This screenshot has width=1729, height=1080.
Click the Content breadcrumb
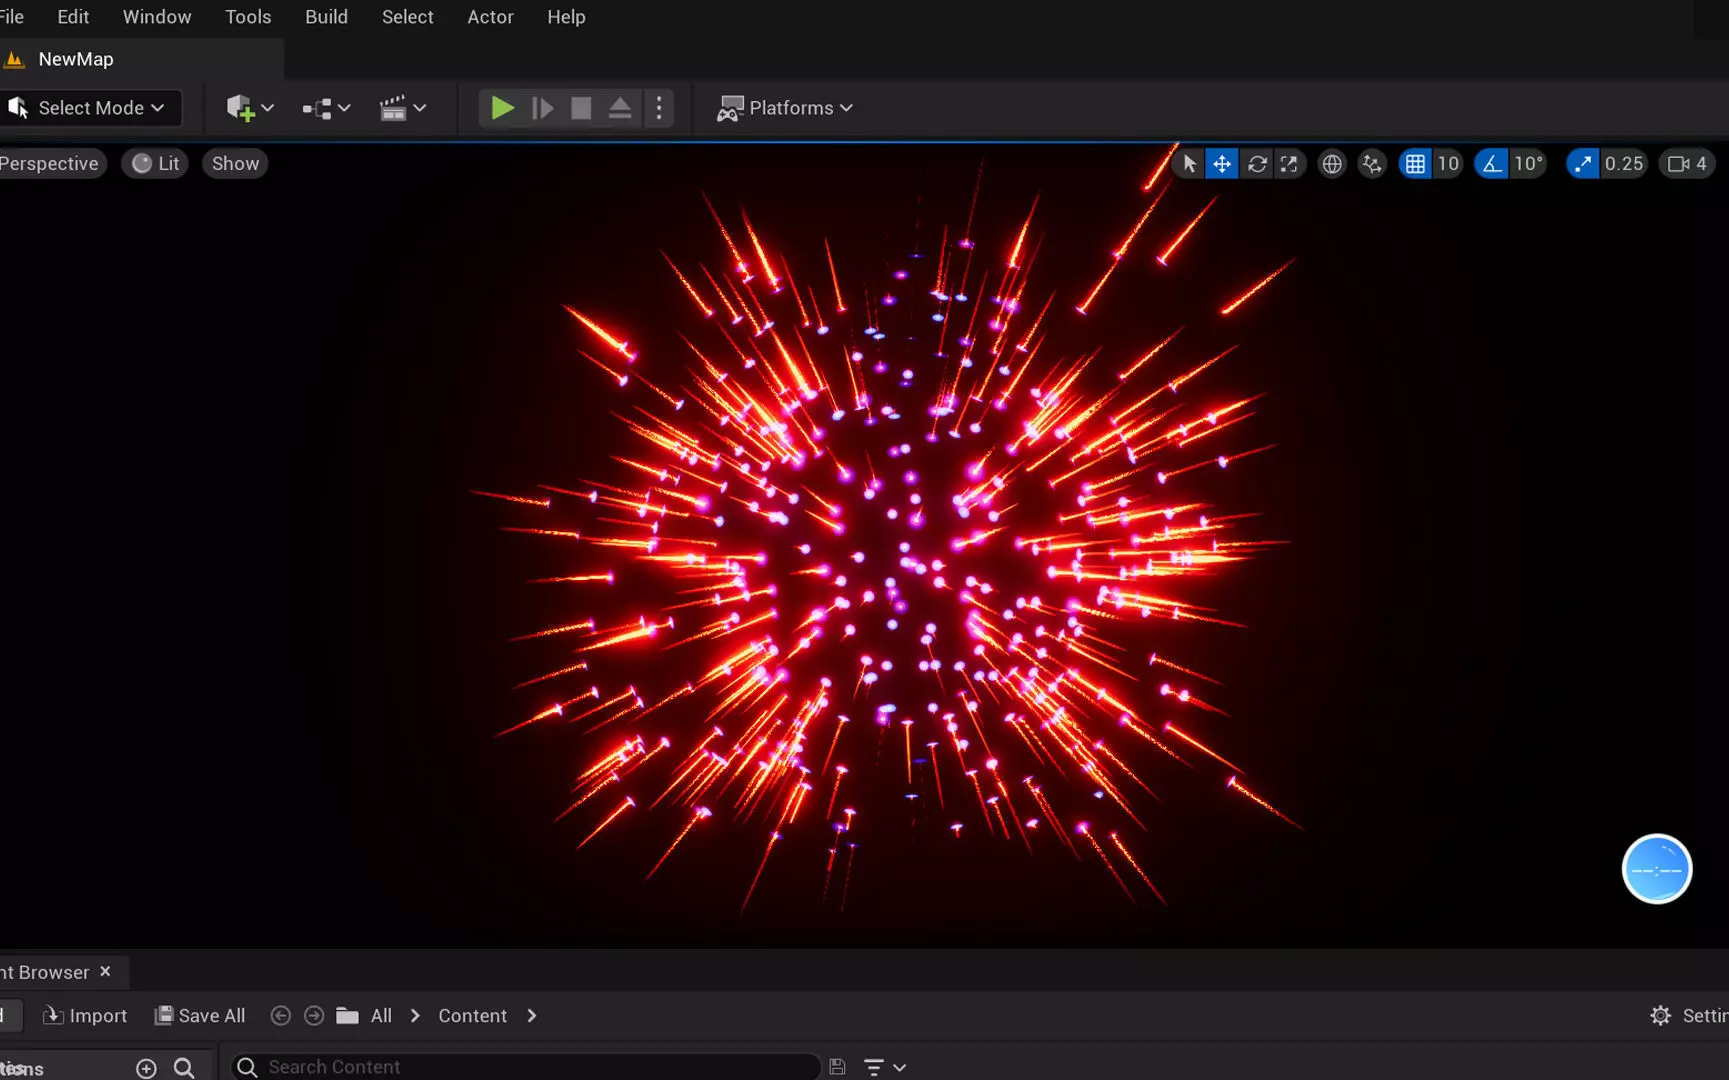pos(473,1016)
